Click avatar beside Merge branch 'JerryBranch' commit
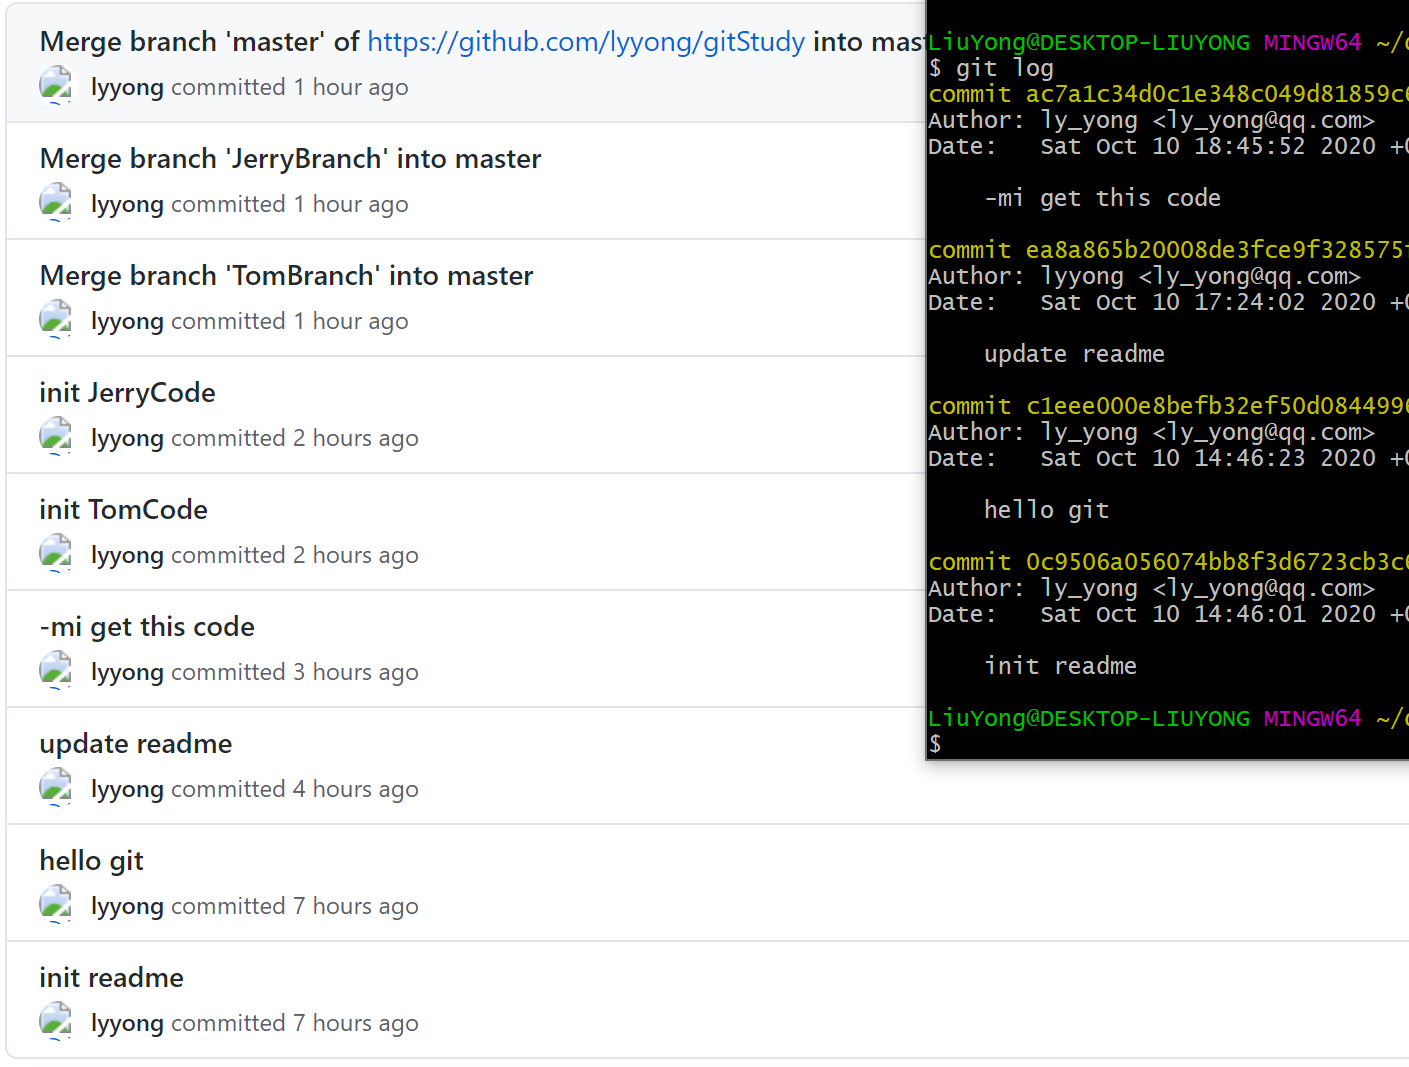Viewport: 1409px width, 1067px height. click(x=56, y=203)
